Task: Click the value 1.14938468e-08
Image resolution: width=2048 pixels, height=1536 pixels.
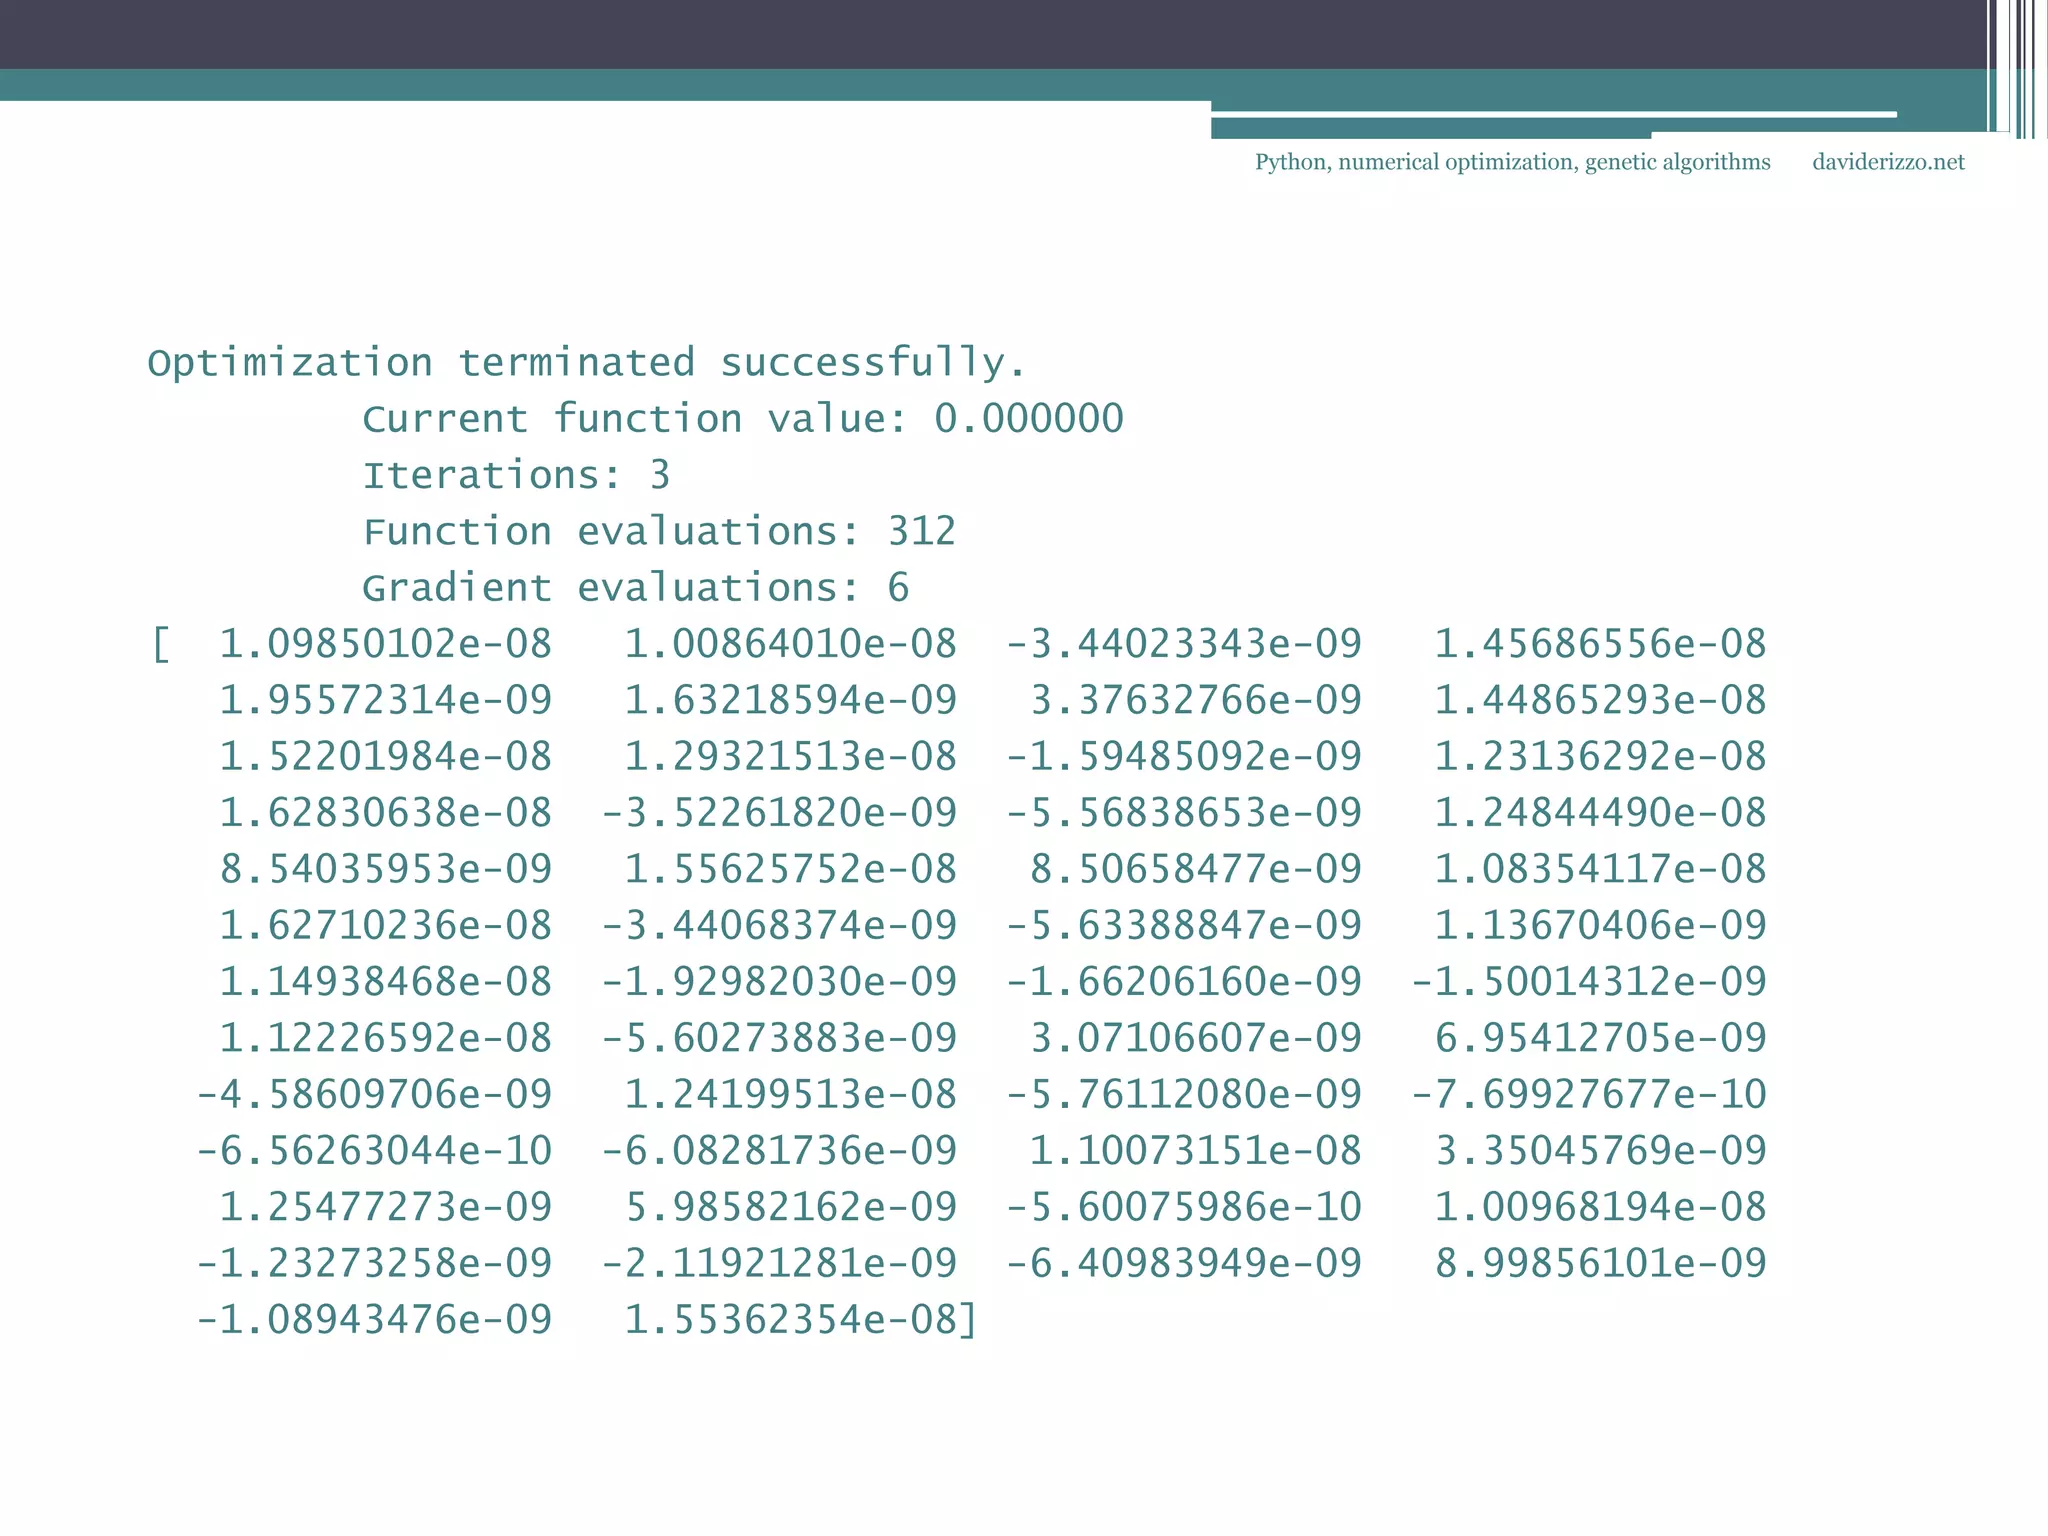Action: [x=386, y=982]
